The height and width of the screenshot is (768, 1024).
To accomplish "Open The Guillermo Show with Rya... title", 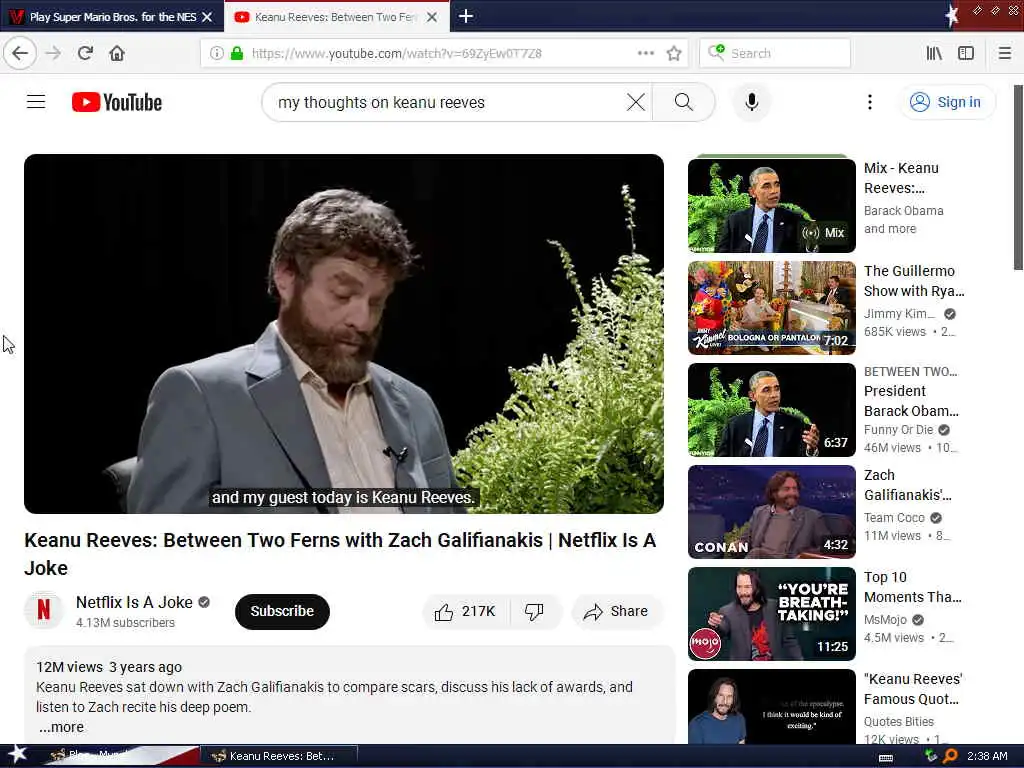I will click(914, 281).
